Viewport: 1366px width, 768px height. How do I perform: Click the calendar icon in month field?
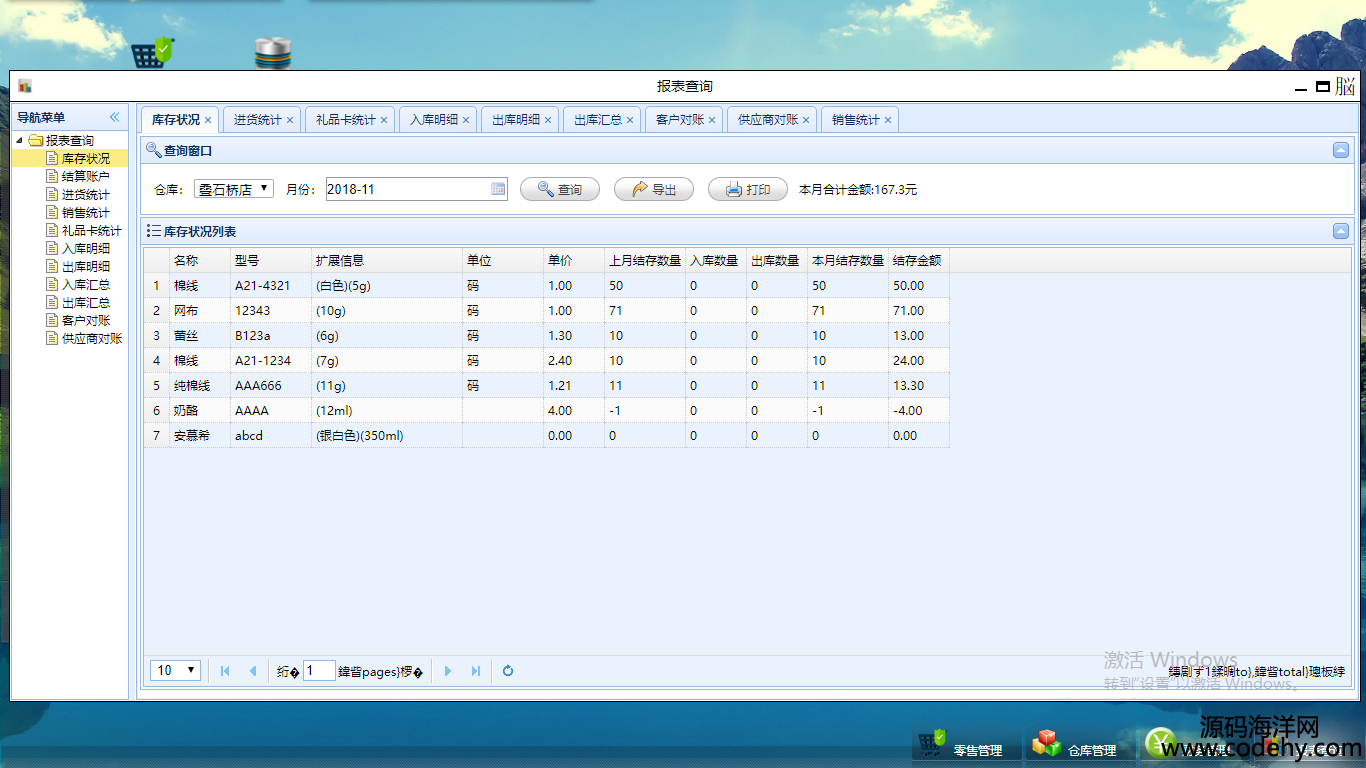(498, 189)
